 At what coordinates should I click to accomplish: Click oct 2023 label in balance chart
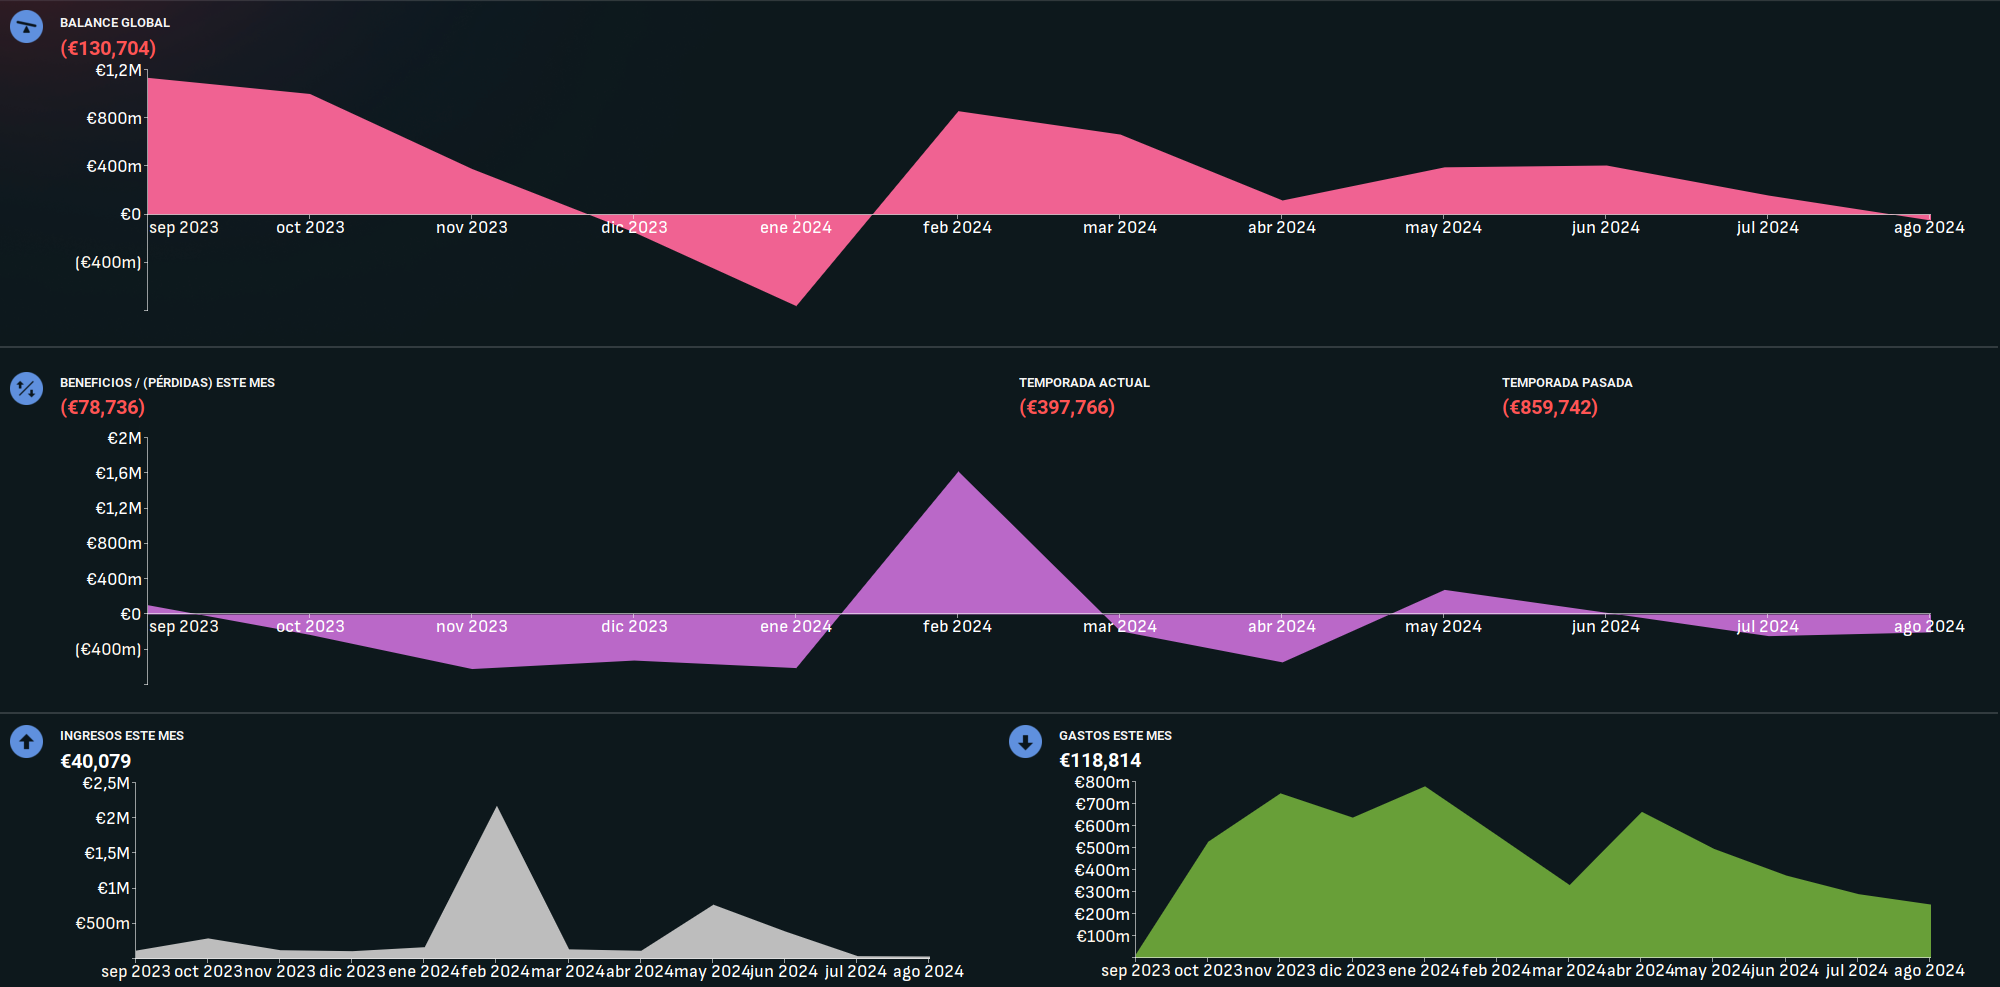(310, 228)
